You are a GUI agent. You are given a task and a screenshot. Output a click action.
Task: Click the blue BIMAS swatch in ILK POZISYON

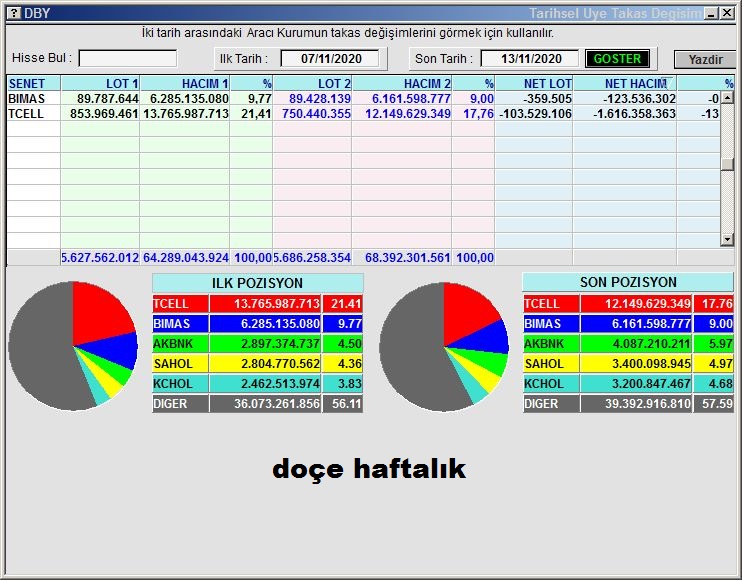click(180, 324)
